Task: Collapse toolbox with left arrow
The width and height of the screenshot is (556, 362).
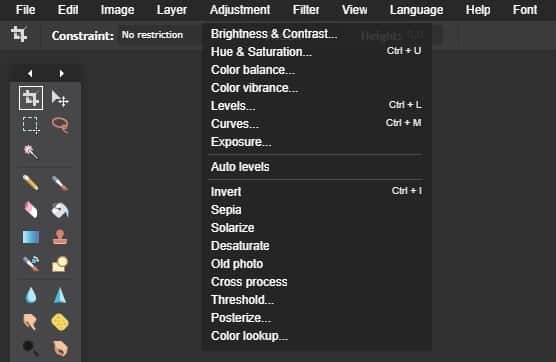Action: coord(30,73)
